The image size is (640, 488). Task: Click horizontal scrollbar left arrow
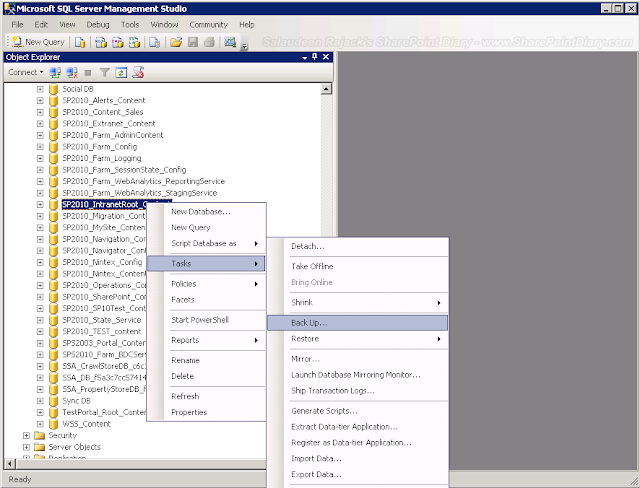tap(10, 464)
